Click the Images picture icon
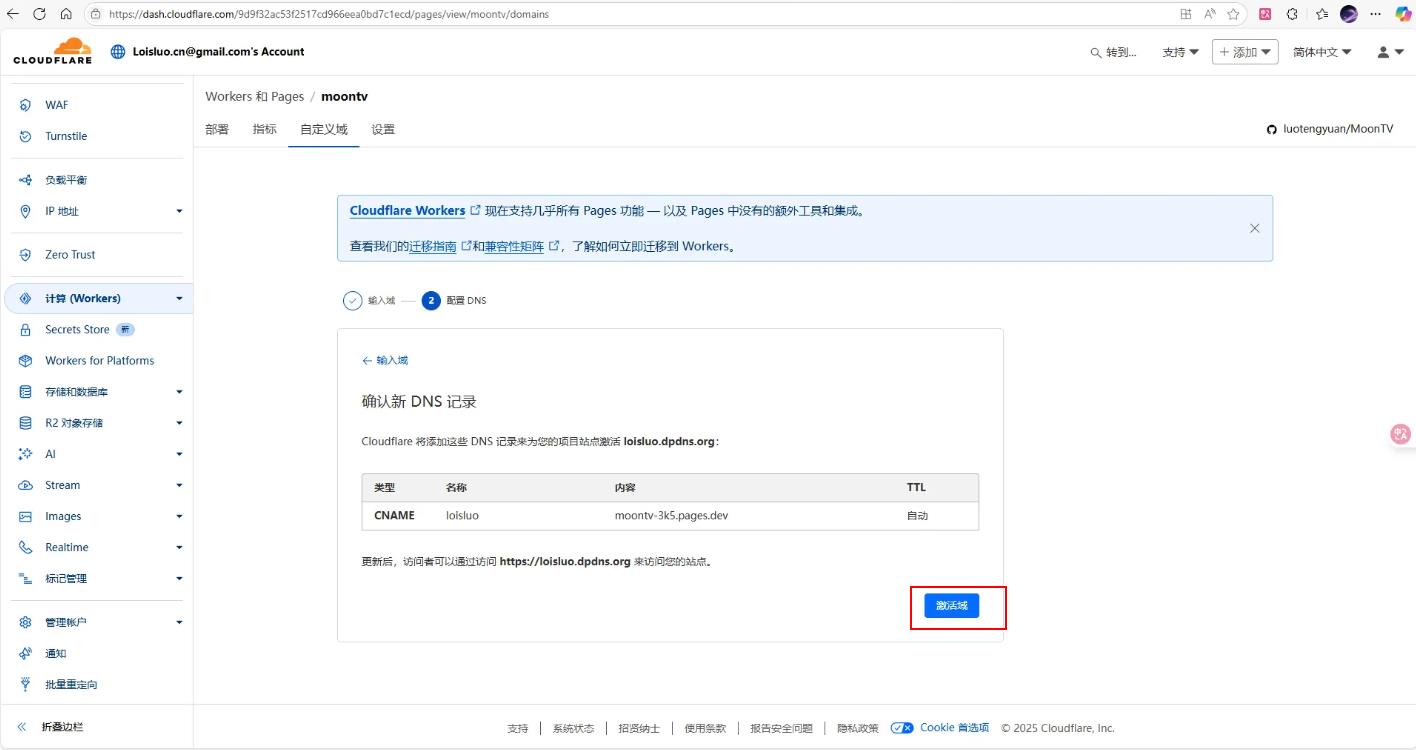 [25, 516]
